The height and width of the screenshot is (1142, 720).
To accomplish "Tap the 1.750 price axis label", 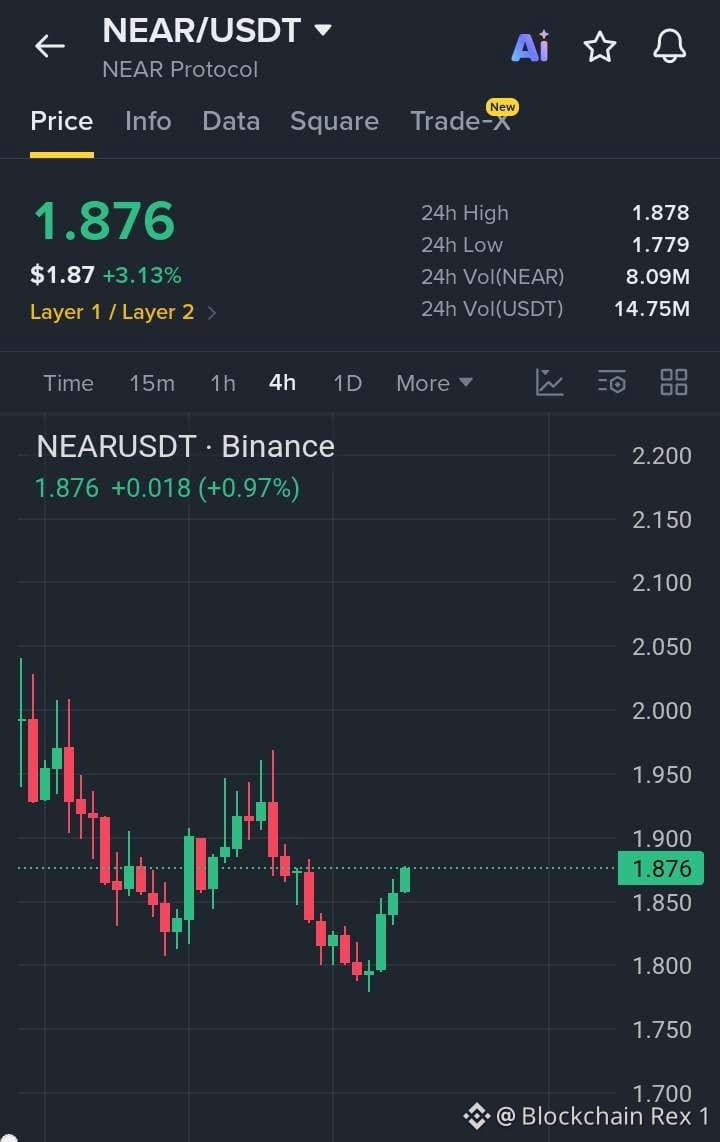I will [662, 1030].
